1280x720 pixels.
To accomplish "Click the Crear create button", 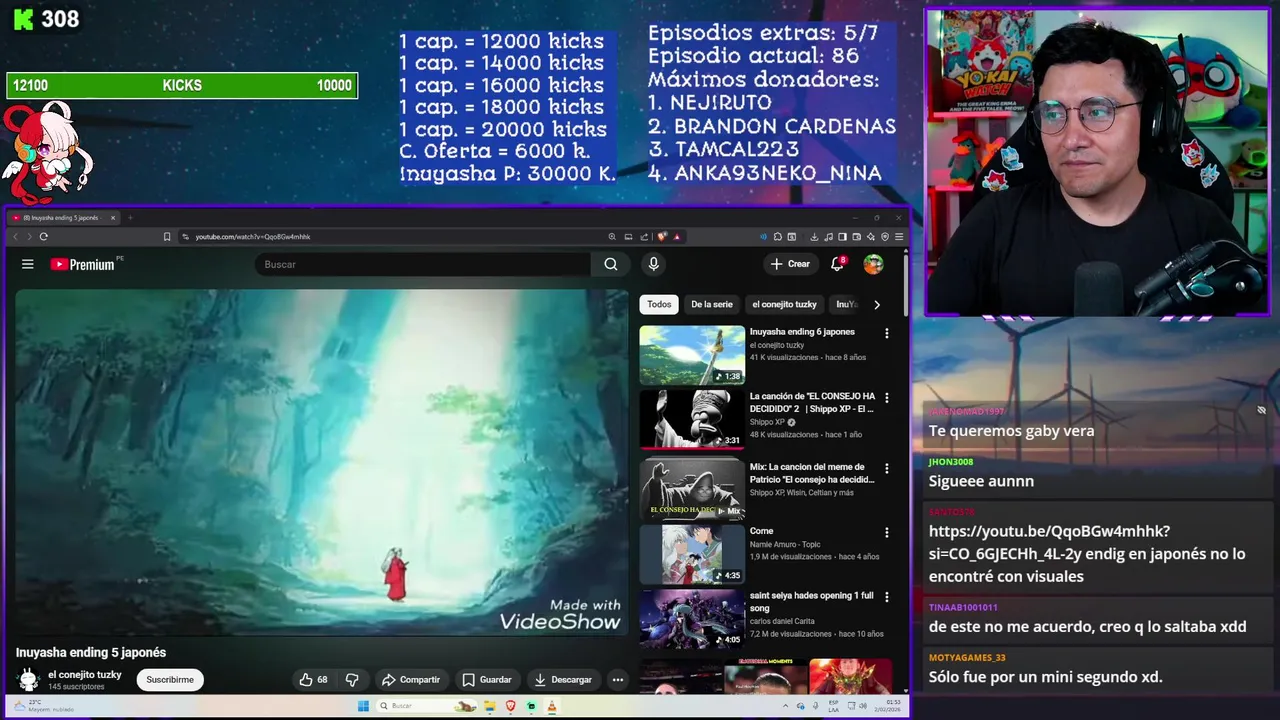I will pos(790,264).
